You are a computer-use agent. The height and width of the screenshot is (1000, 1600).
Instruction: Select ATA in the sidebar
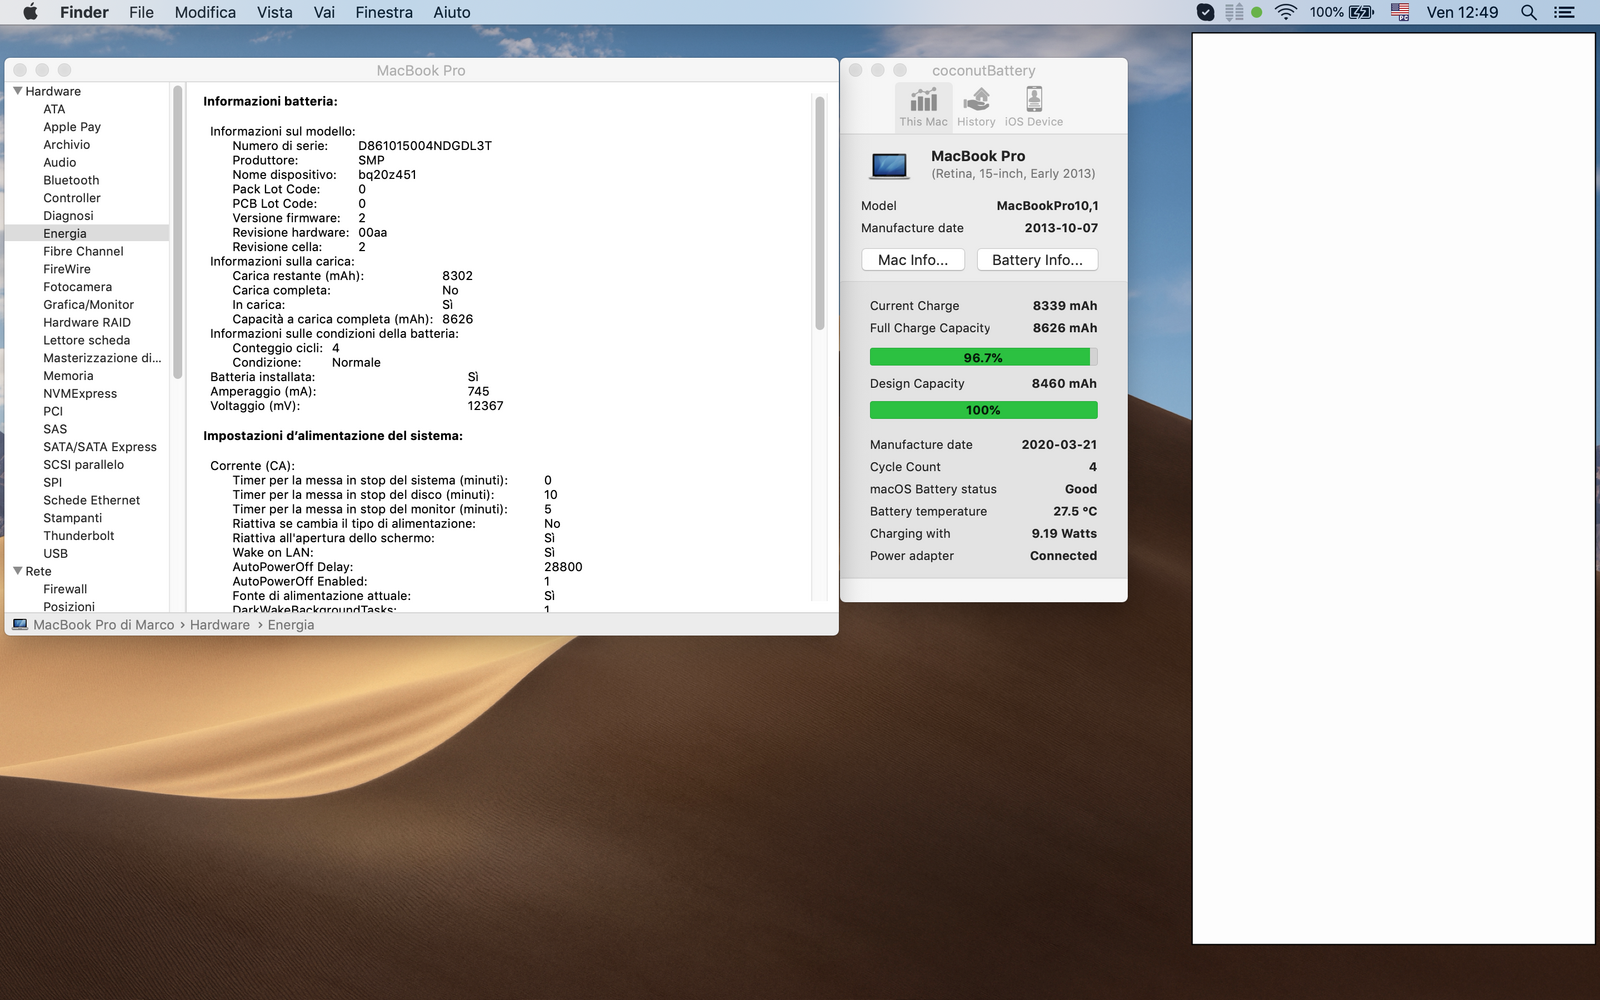pos(54,109)
